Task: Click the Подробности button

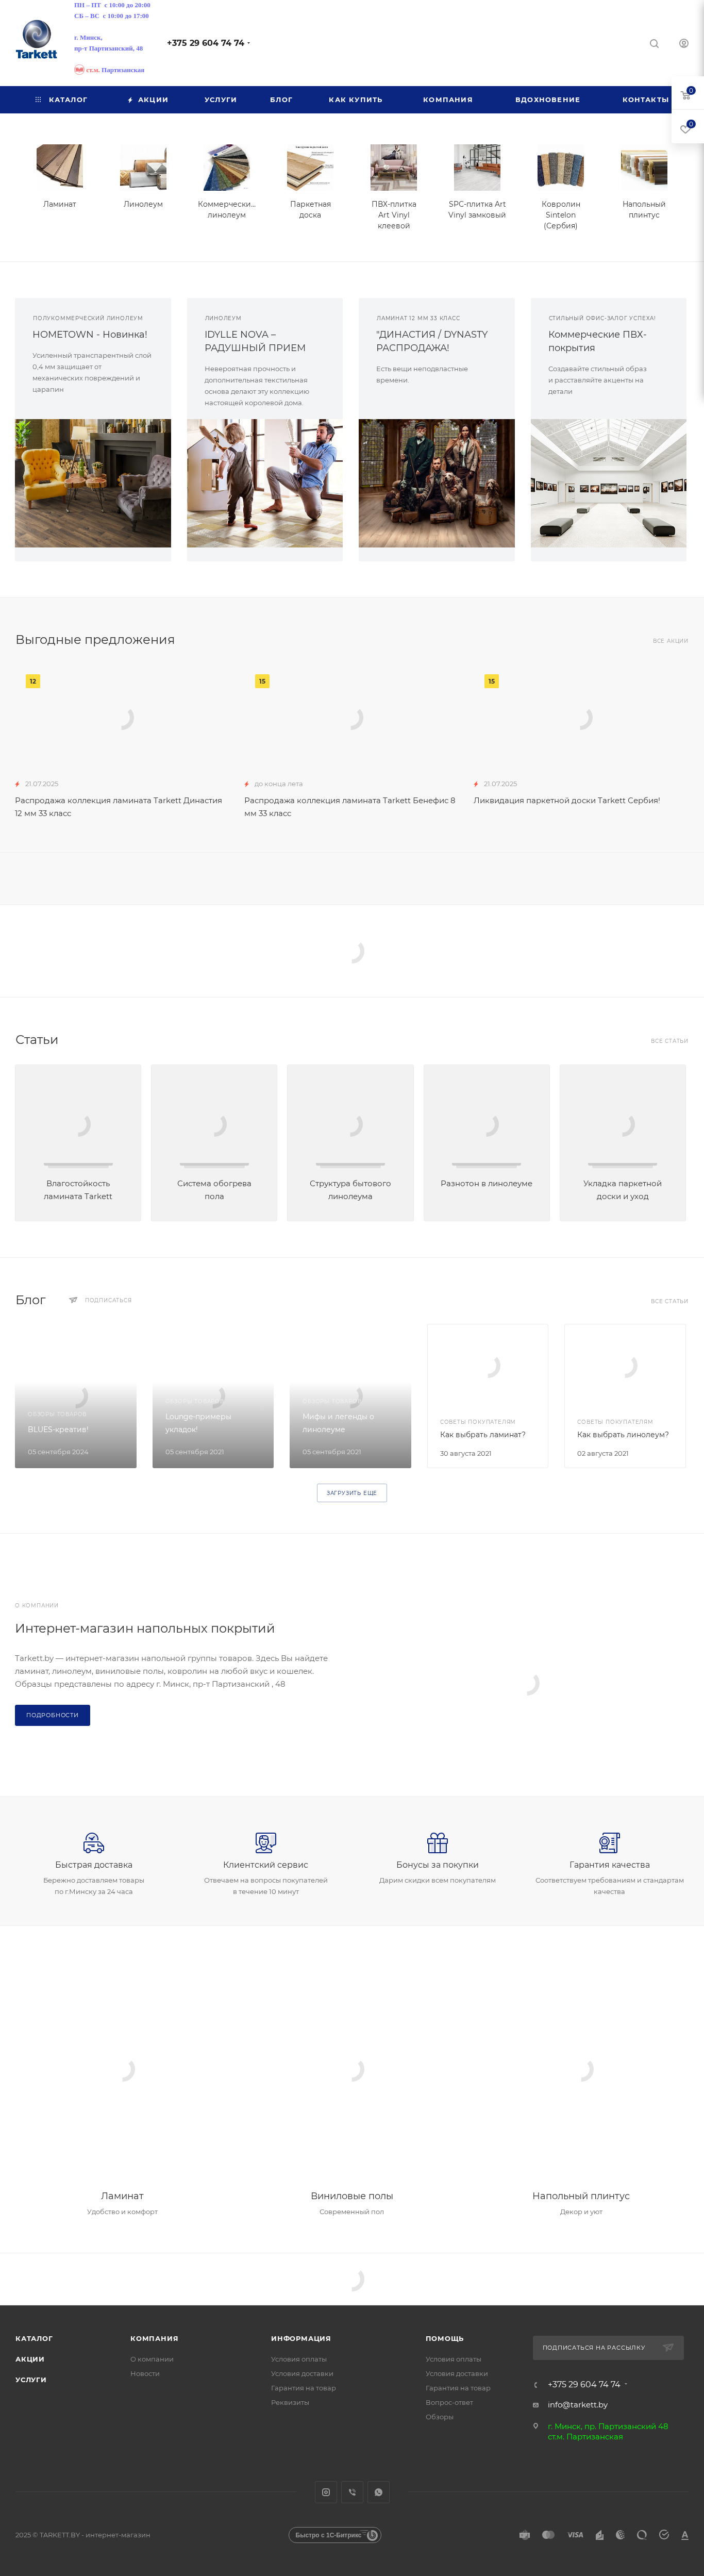Action: (52, 1715)
